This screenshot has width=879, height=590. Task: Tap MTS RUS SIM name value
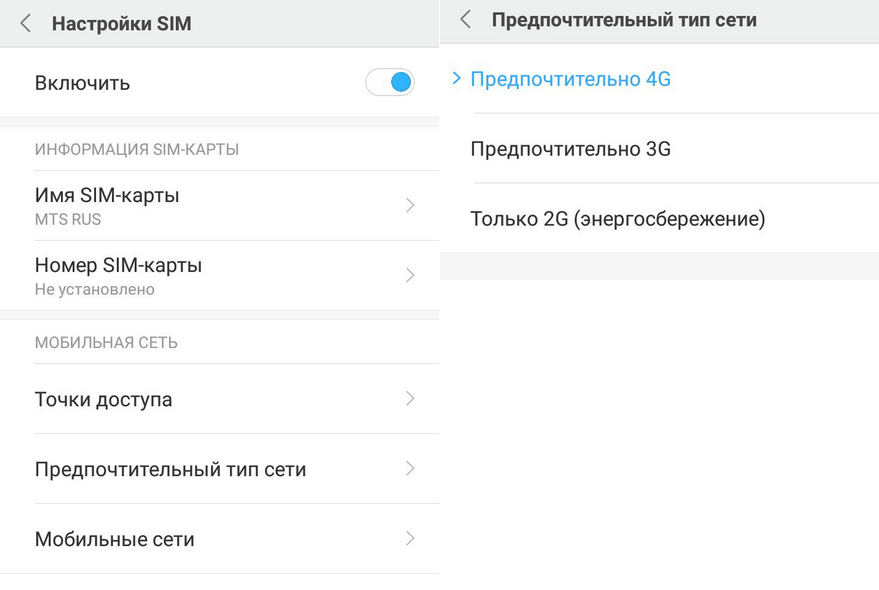(x=68, y=220)
